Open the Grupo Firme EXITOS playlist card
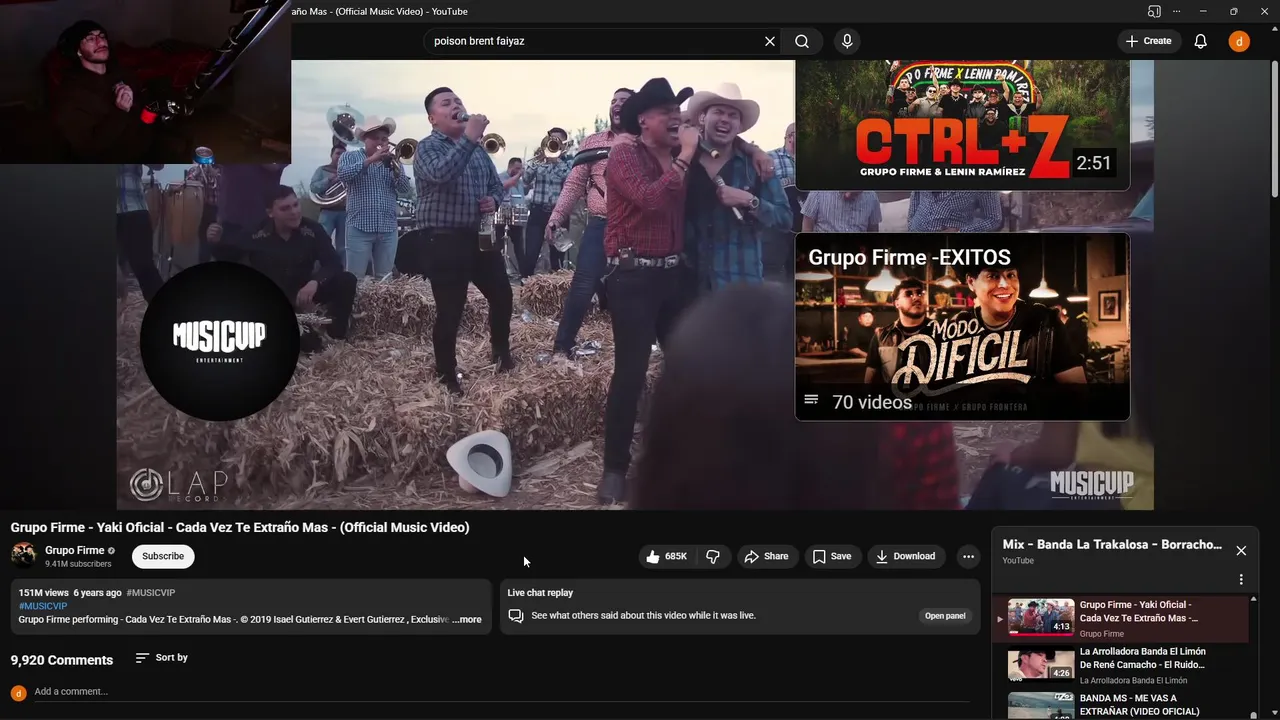The width and height of the screenshot is (1280, 720). coord(962,327)
